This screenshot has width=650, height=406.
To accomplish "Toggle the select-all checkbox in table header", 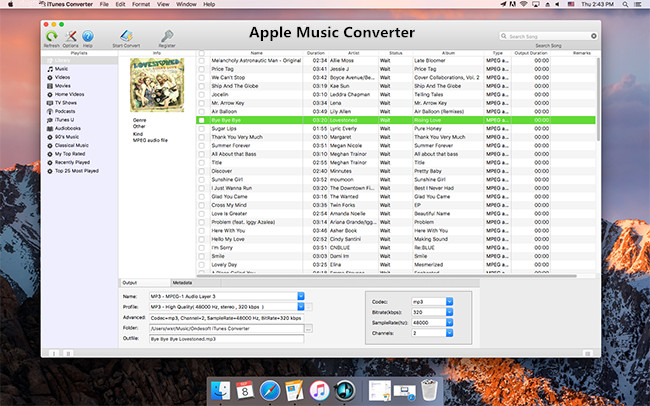I will 201,53.
